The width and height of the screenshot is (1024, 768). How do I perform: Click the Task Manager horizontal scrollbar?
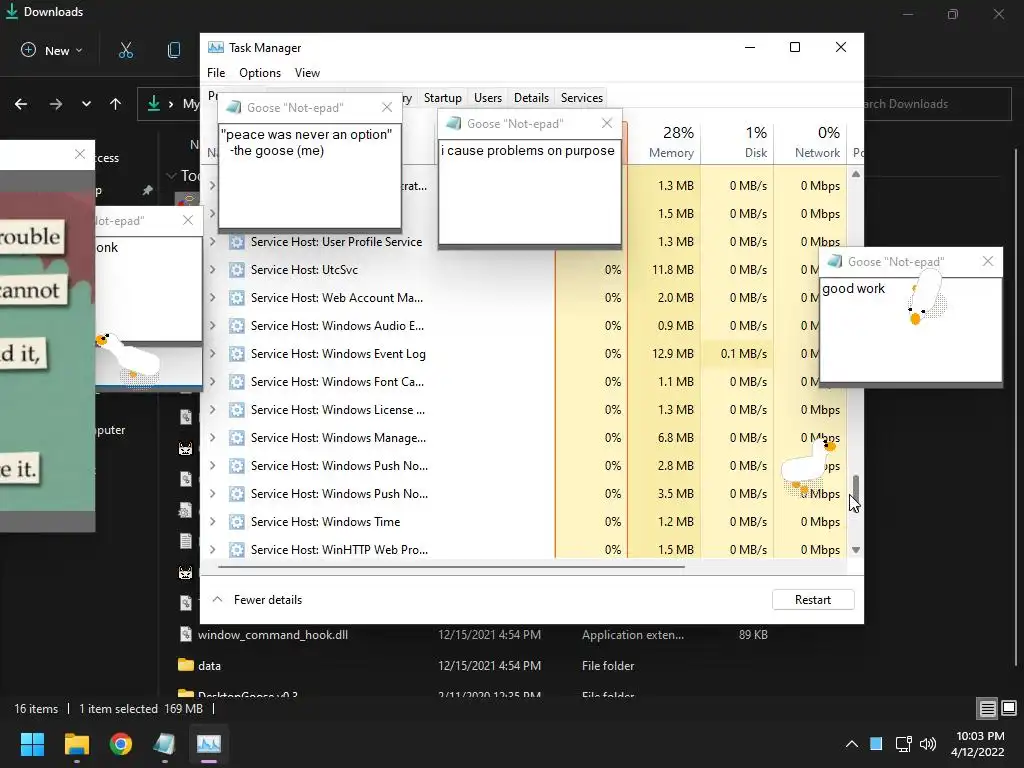pyautogui.click(x=451, y=567)
